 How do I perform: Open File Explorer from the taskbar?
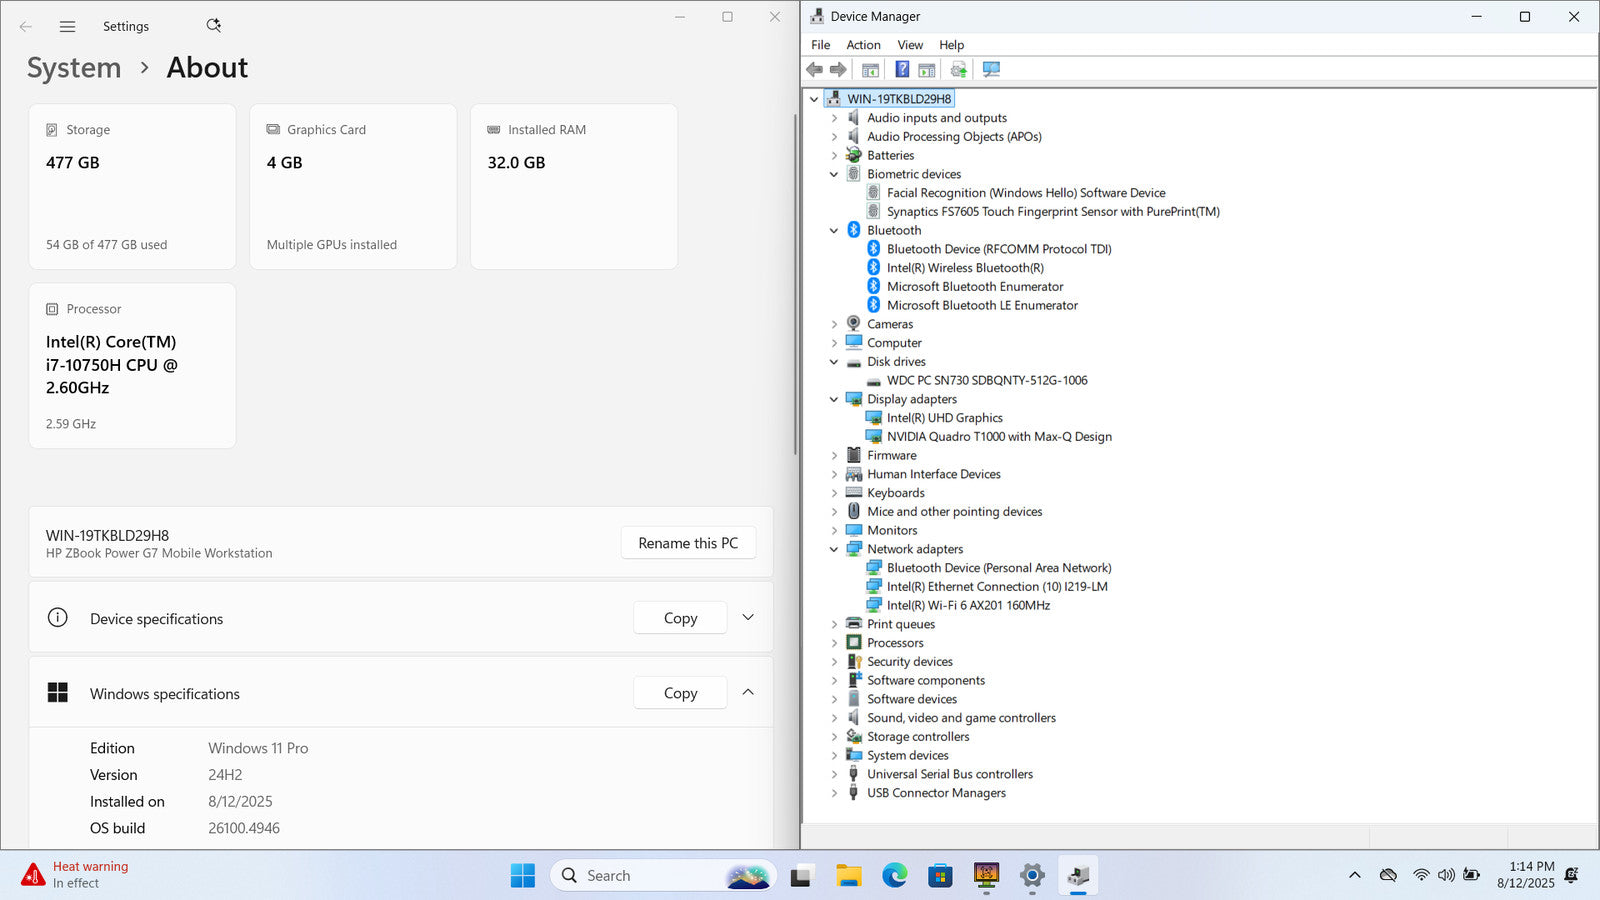pos(848,876)
